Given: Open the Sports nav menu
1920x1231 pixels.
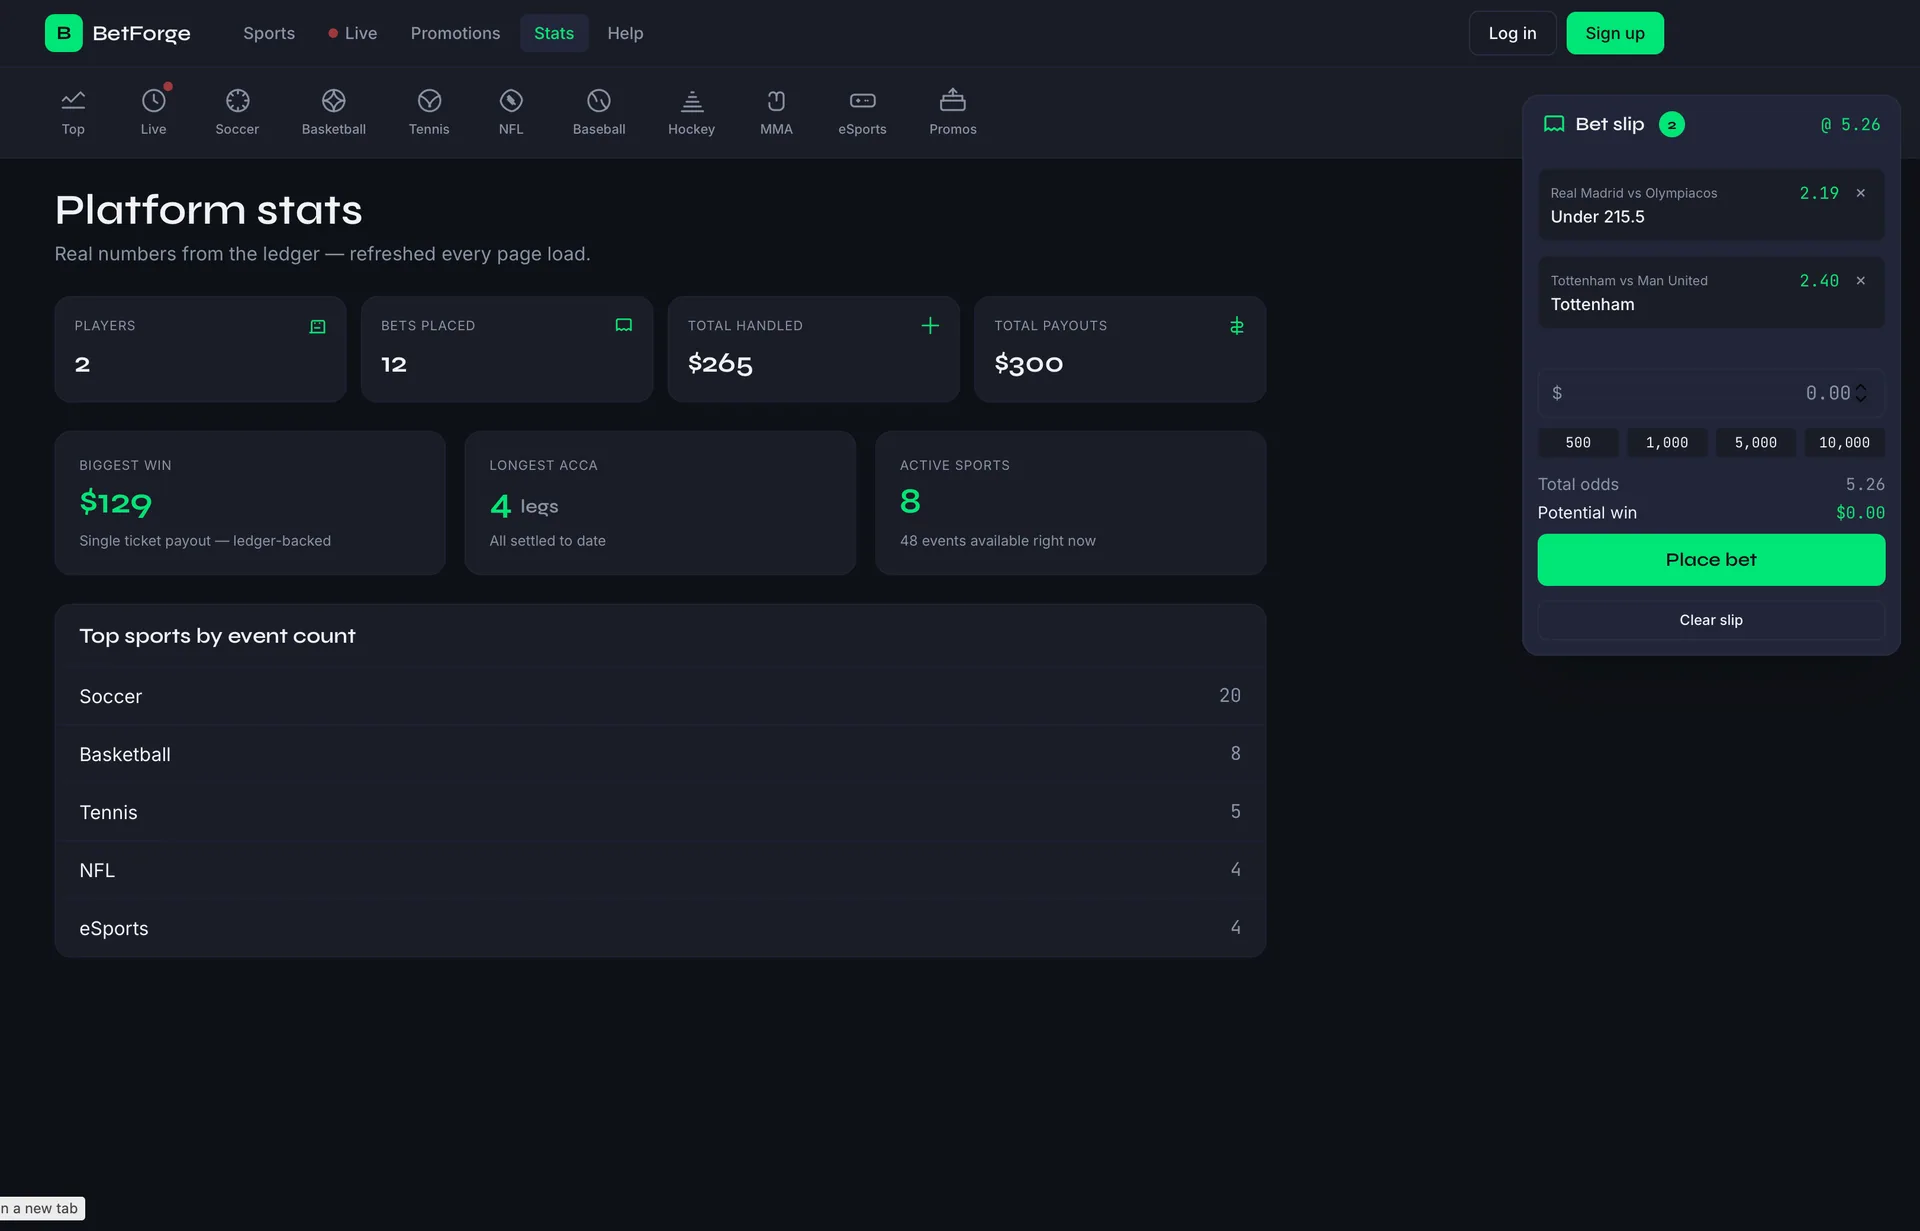Looking at the screenshot, I should point(269,33).
